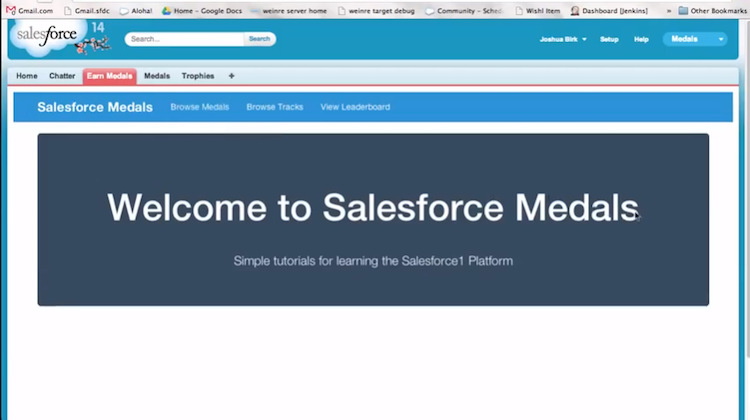This screenshot has height=420, width=750.
Task: Open Browse Medals in navbar
Action: (x=199, y=107)
